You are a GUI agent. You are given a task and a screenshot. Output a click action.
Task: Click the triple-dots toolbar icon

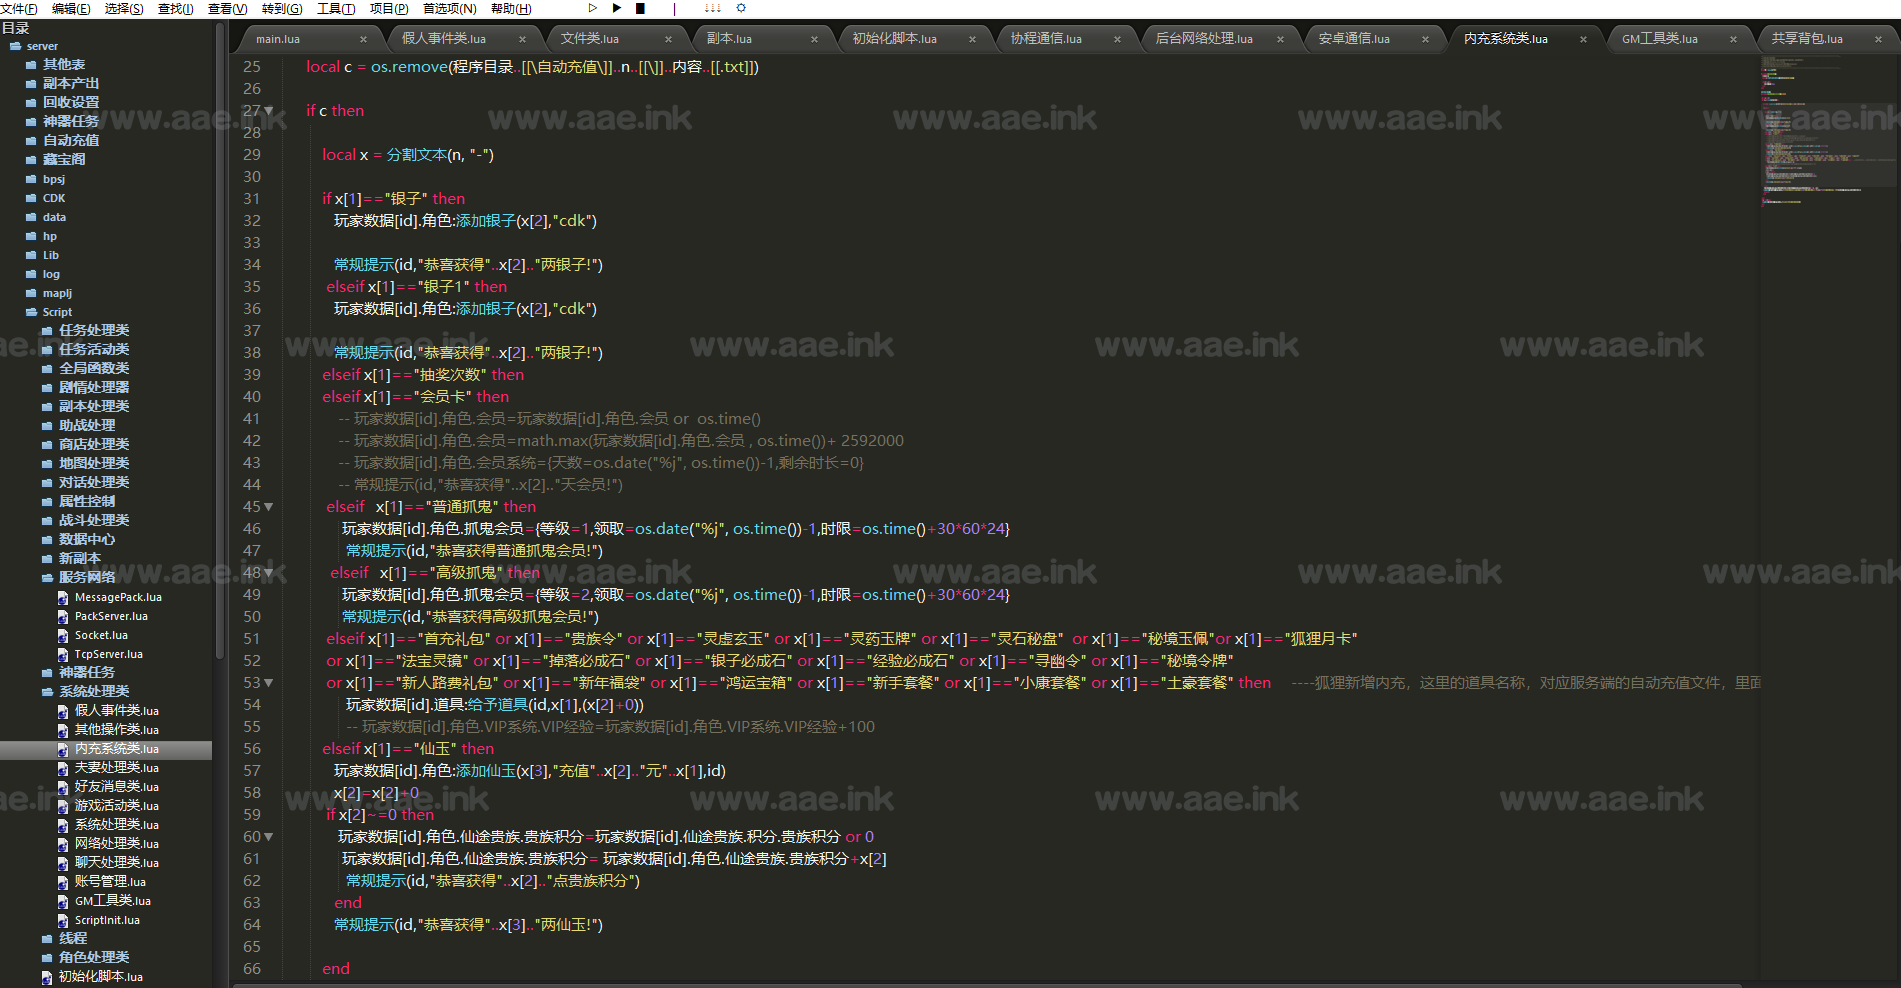(713, 8)
